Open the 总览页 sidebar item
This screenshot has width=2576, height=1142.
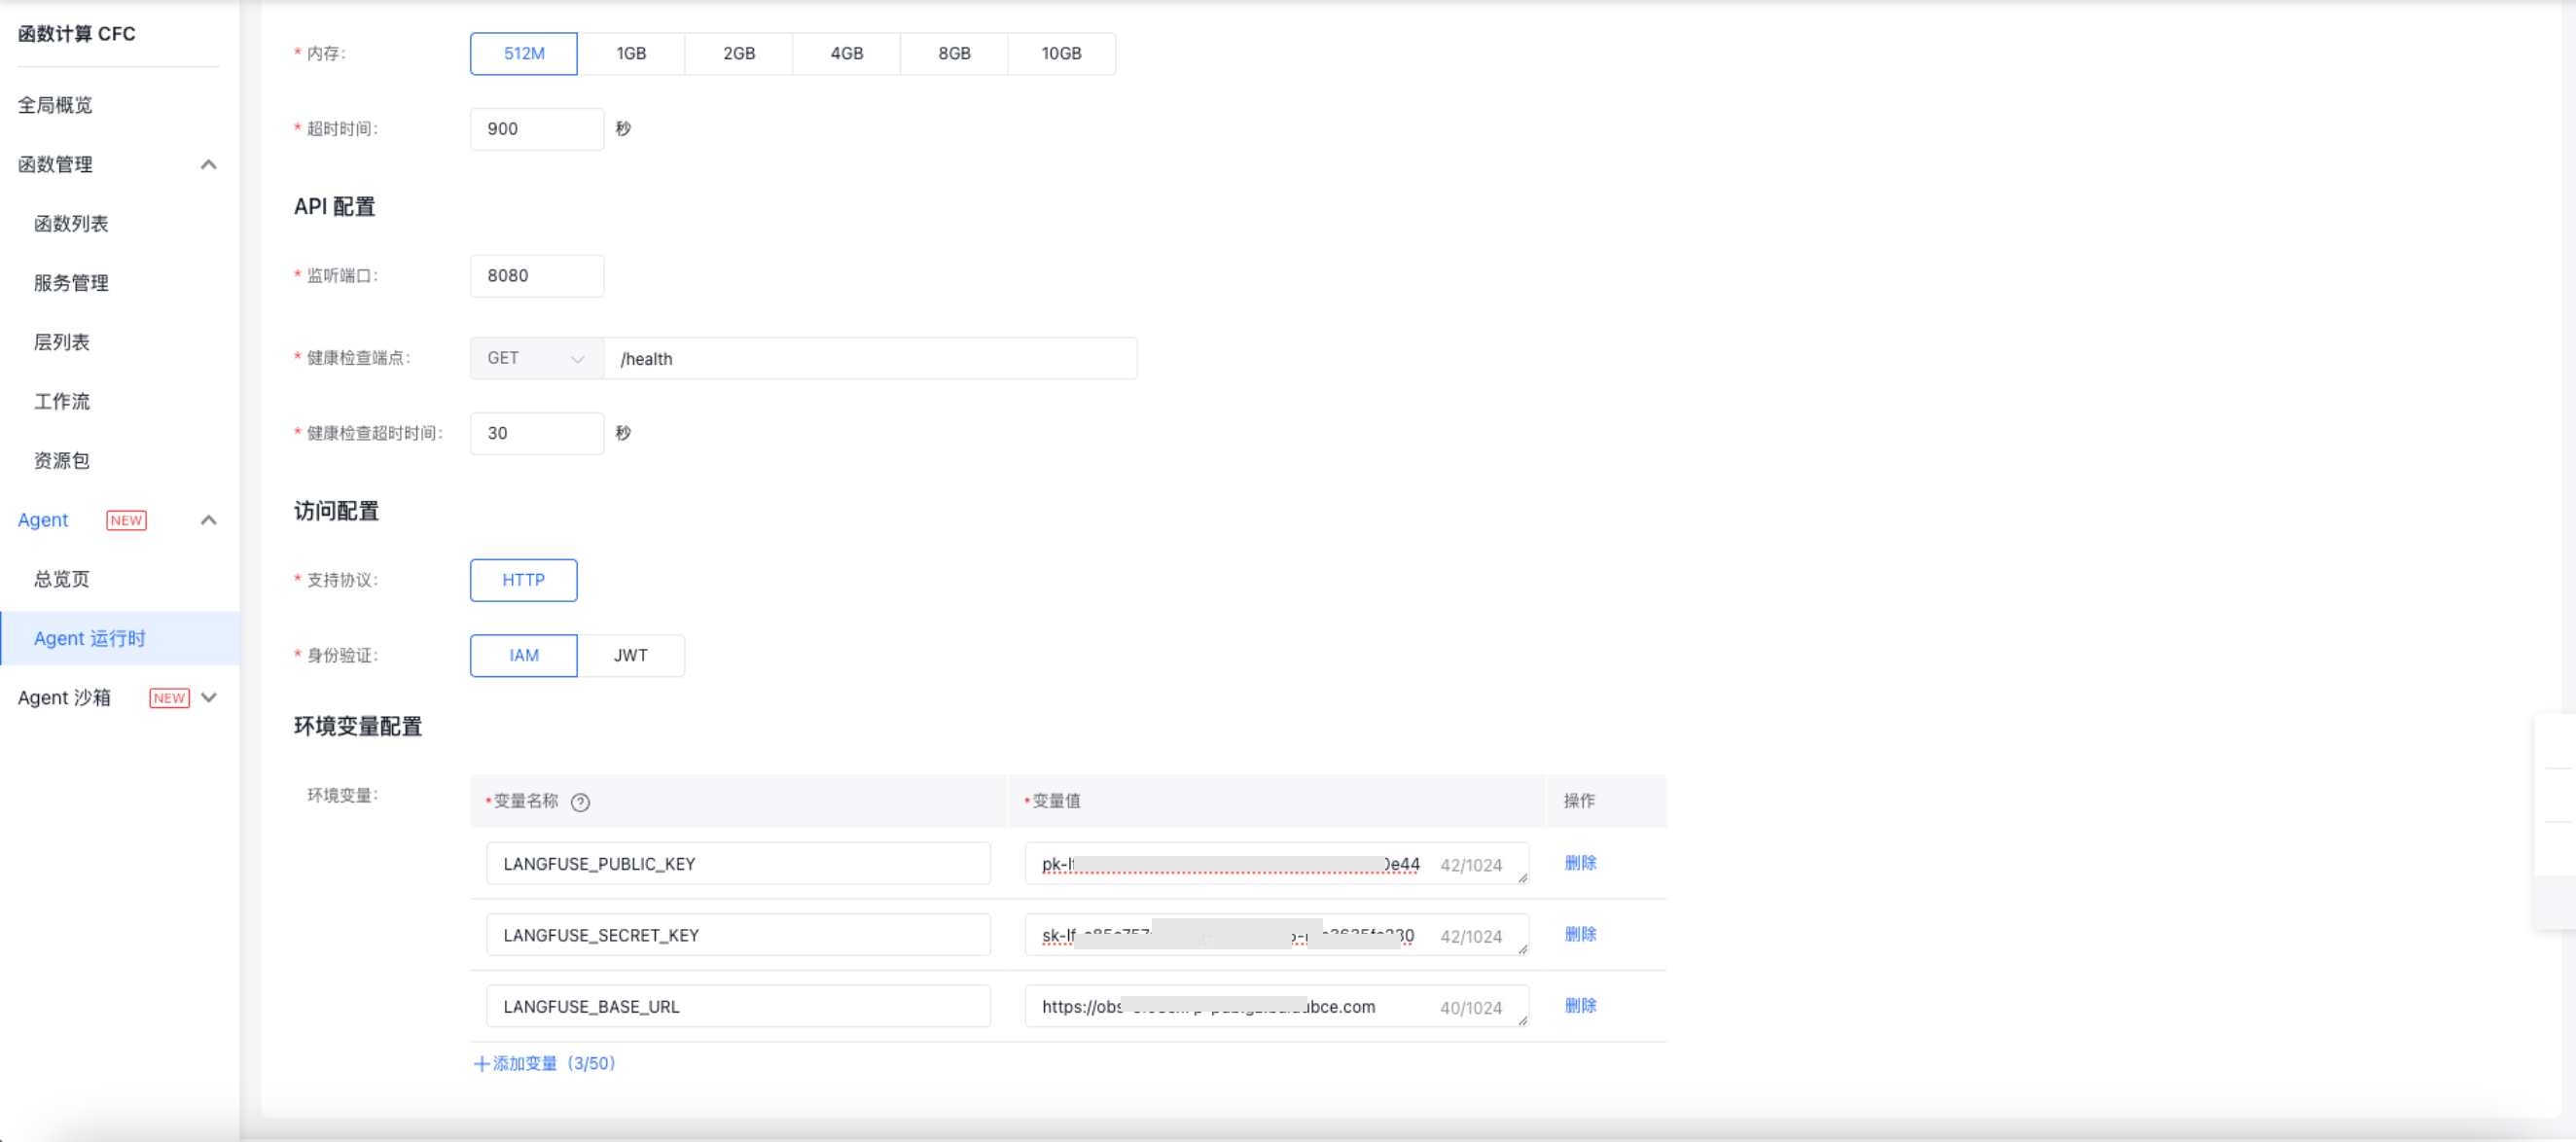coord(62,579)
